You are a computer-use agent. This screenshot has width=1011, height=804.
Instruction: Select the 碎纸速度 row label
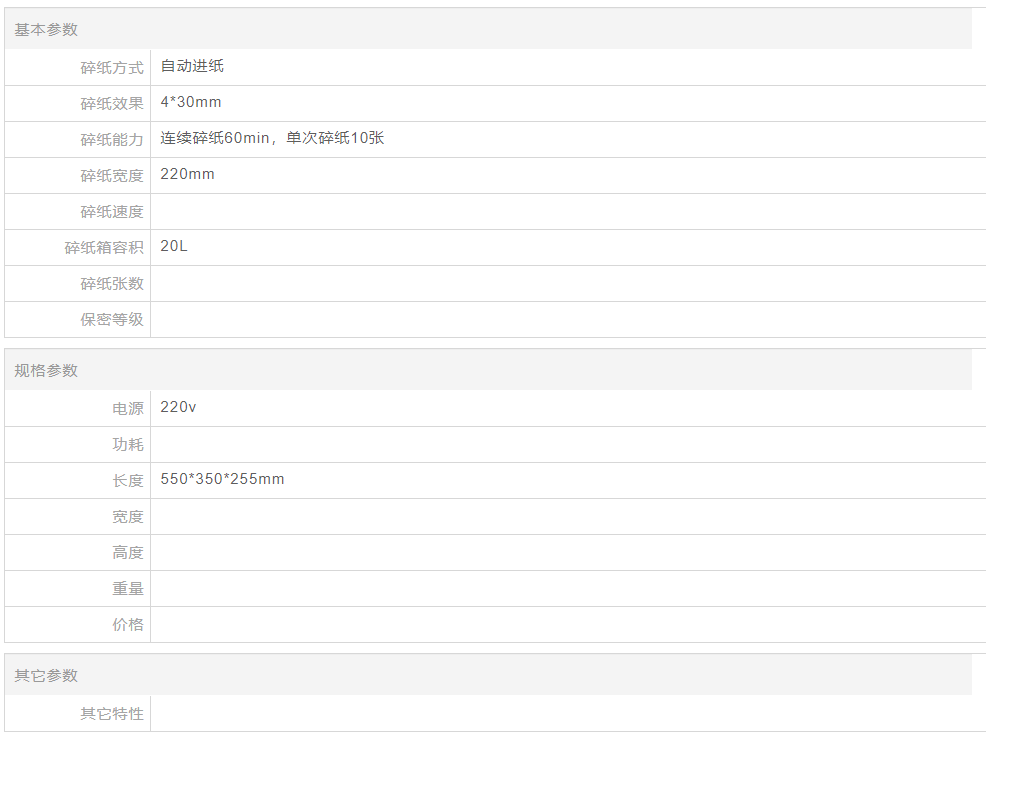tap(112, 212)
